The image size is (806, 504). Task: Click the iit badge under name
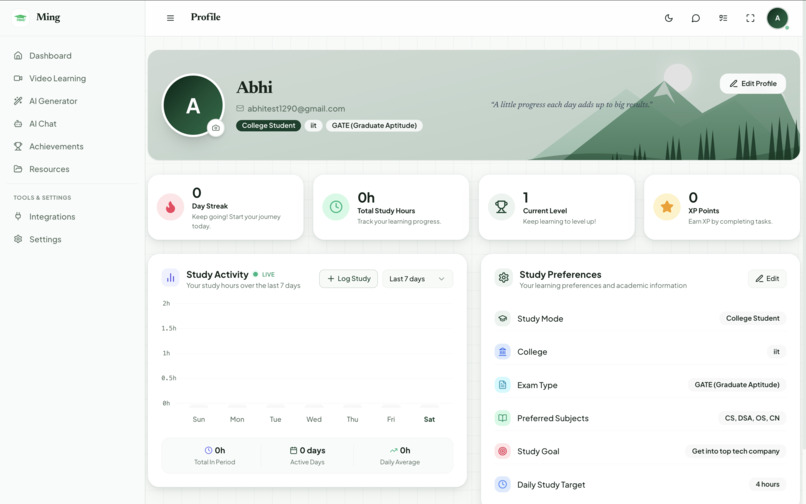[x=314, y=125]
